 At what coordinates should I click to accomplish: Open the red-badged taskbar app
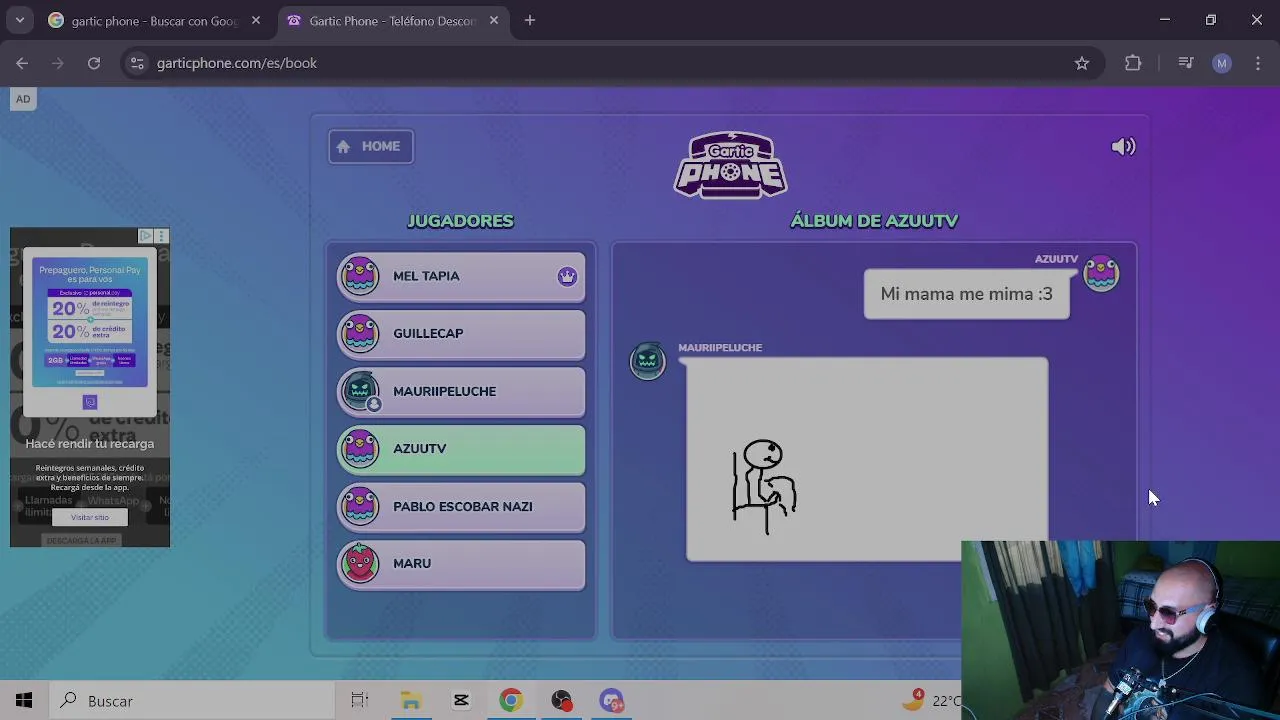pos(561,701)
